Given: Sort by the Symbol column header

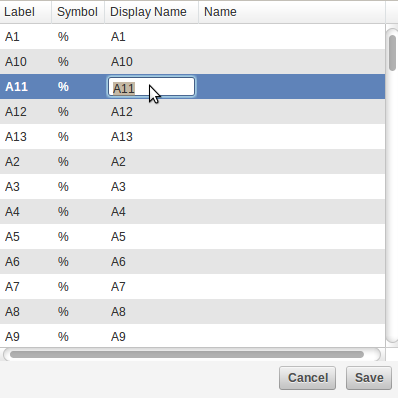Looking at the screenshot, I should [78, 12].
